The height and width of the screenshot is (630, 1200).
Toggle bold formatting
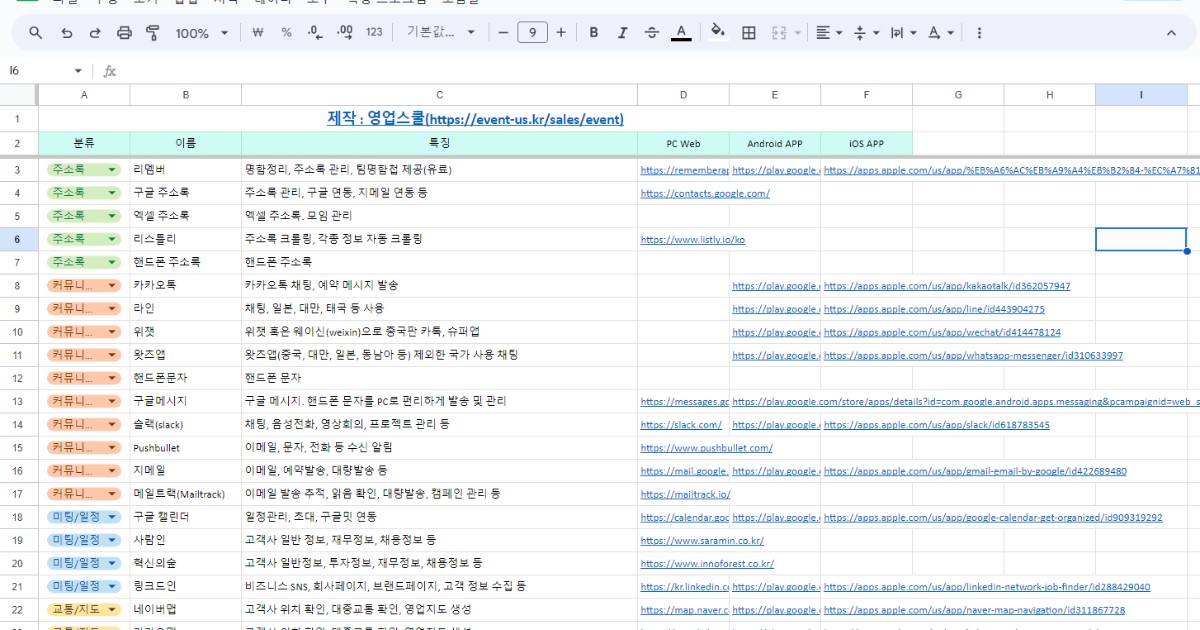click(x=593, y=32)
